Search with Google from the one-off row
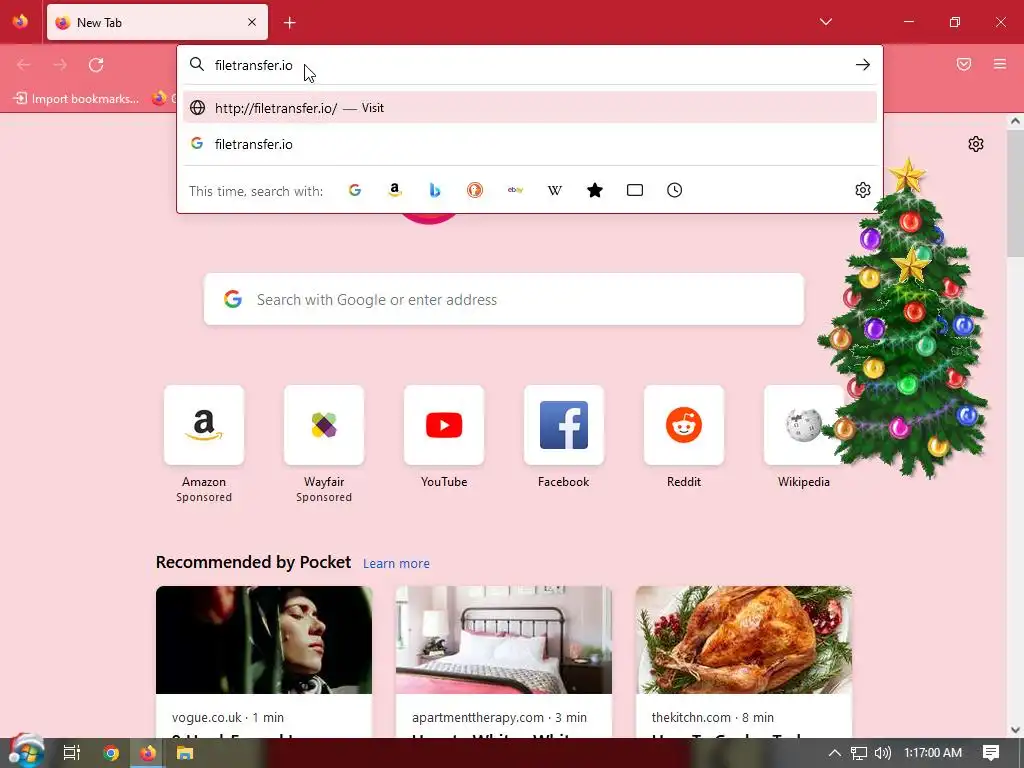1024x768 pixels. point(355,190)
